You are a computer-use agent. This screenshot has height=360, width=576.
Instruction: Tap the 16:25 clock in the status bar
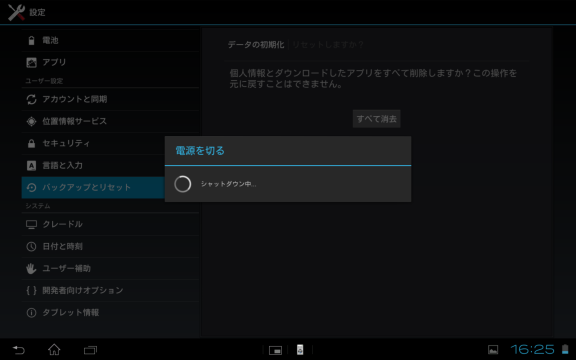[x=532, y=349]
